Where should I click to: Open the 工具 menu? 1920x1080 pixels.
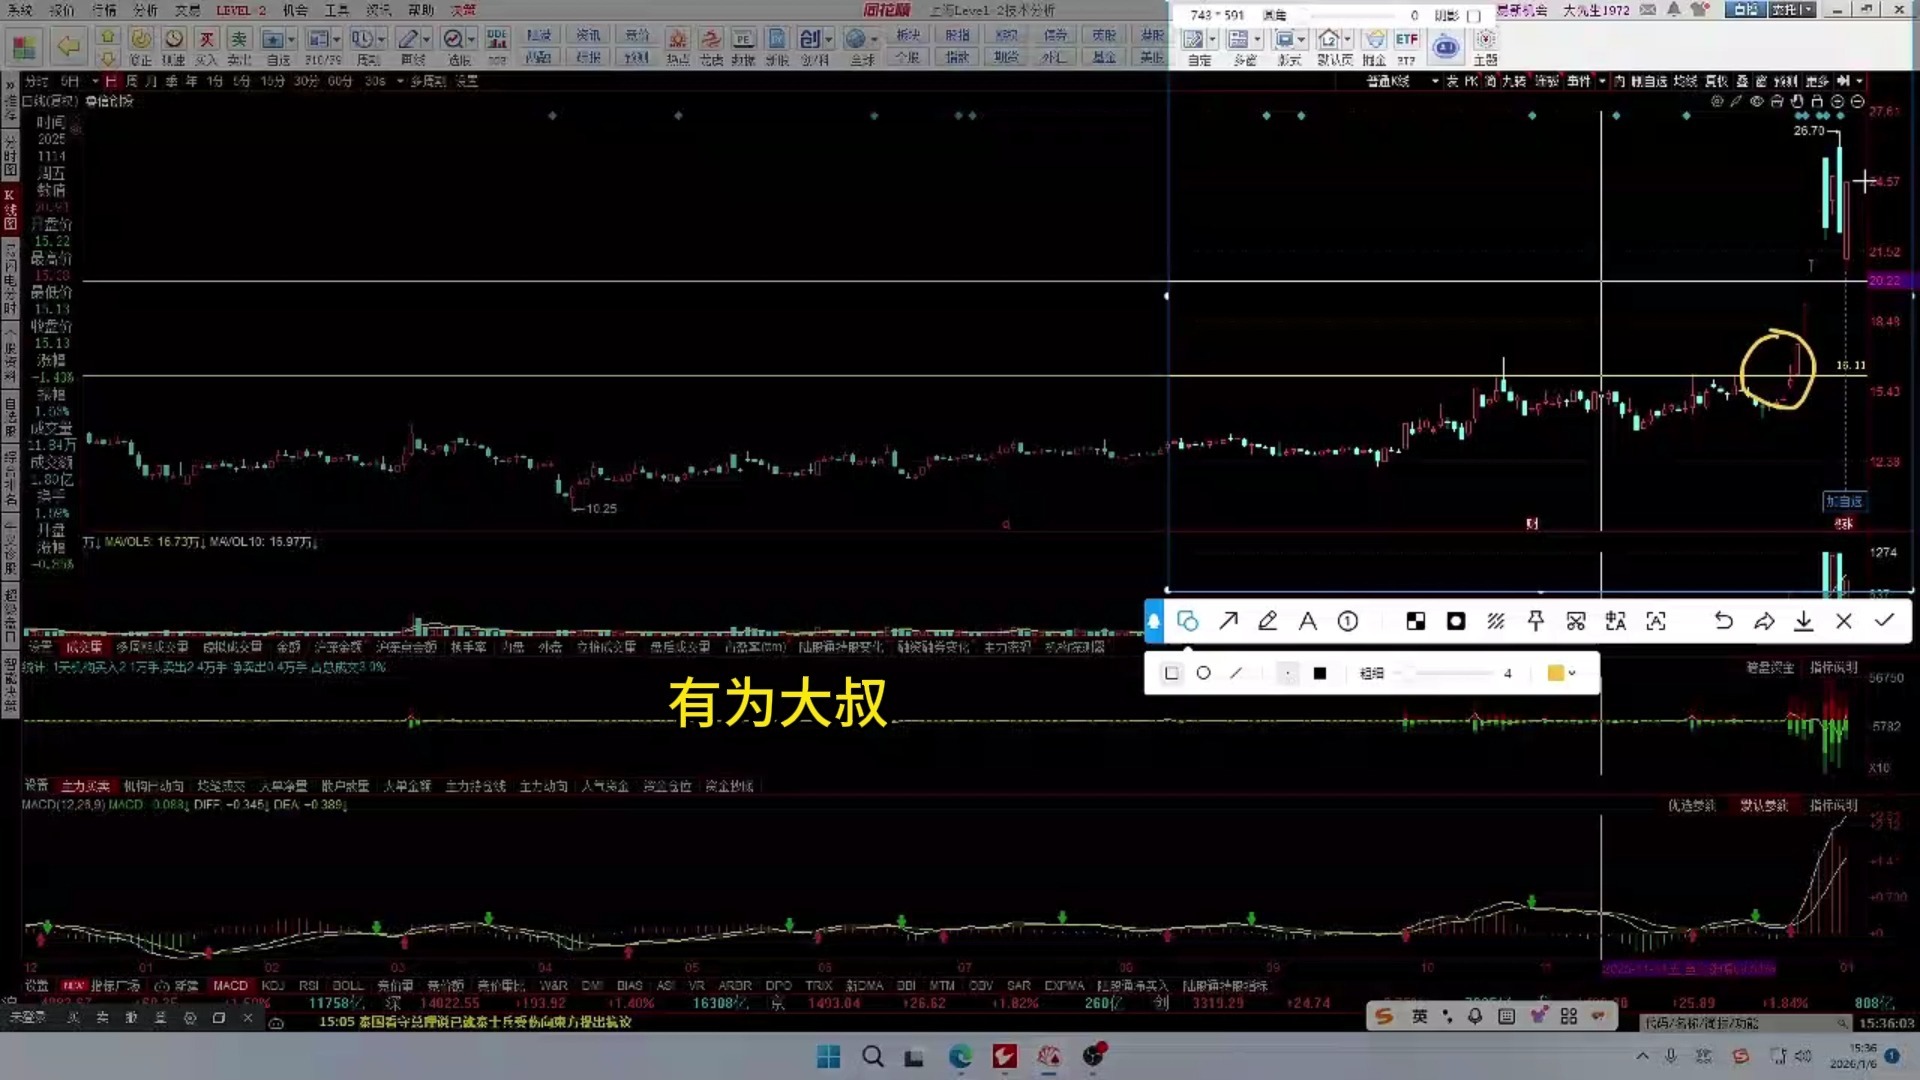click(x=337, y=10)
